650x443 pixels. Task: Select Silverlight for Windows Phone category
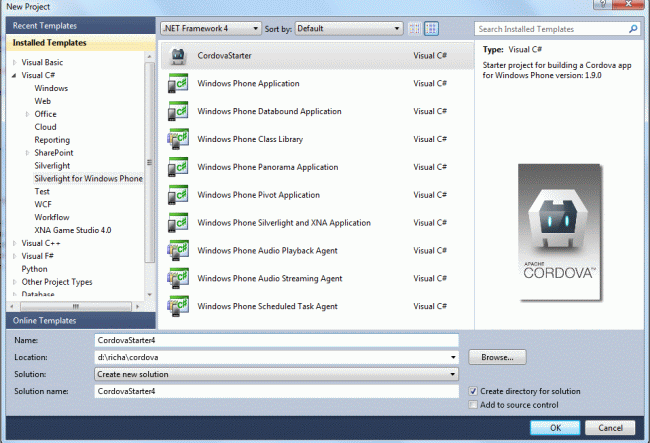(88, 179)
